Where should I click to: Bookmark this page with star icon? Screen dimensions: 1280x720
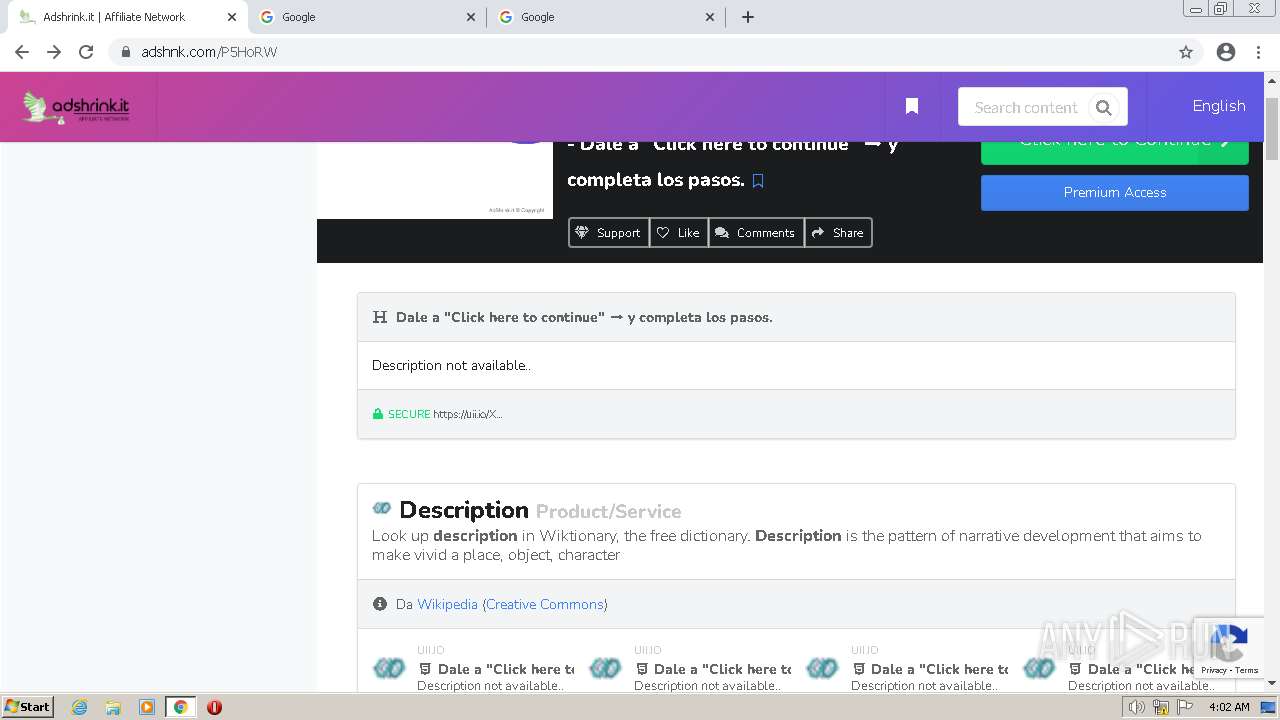tap(1186, 52)
